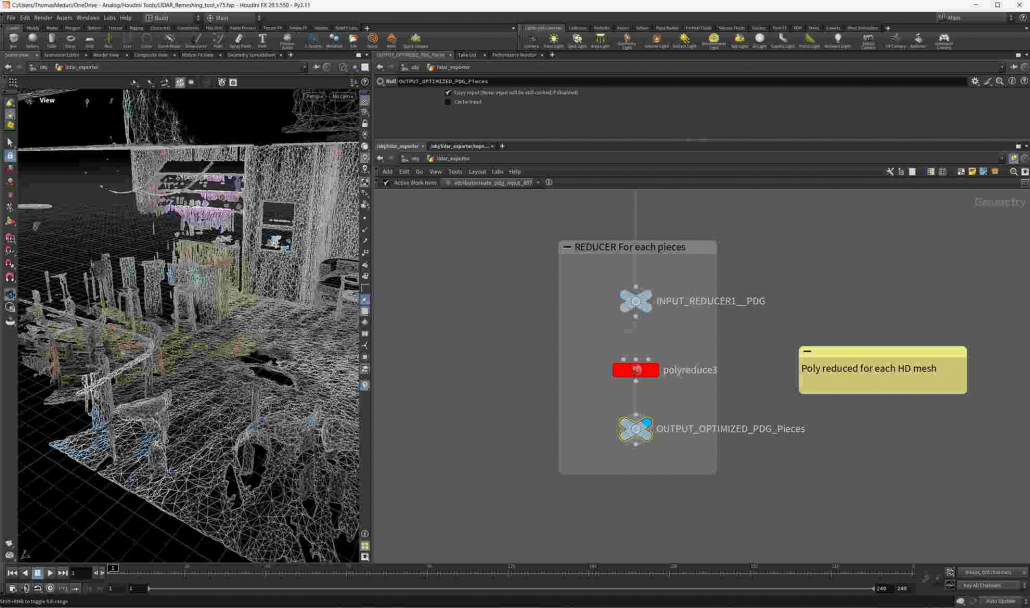1030x608 pixels.
Task: Minimize the yellow sticky note
Action: (x=807, y=352)
